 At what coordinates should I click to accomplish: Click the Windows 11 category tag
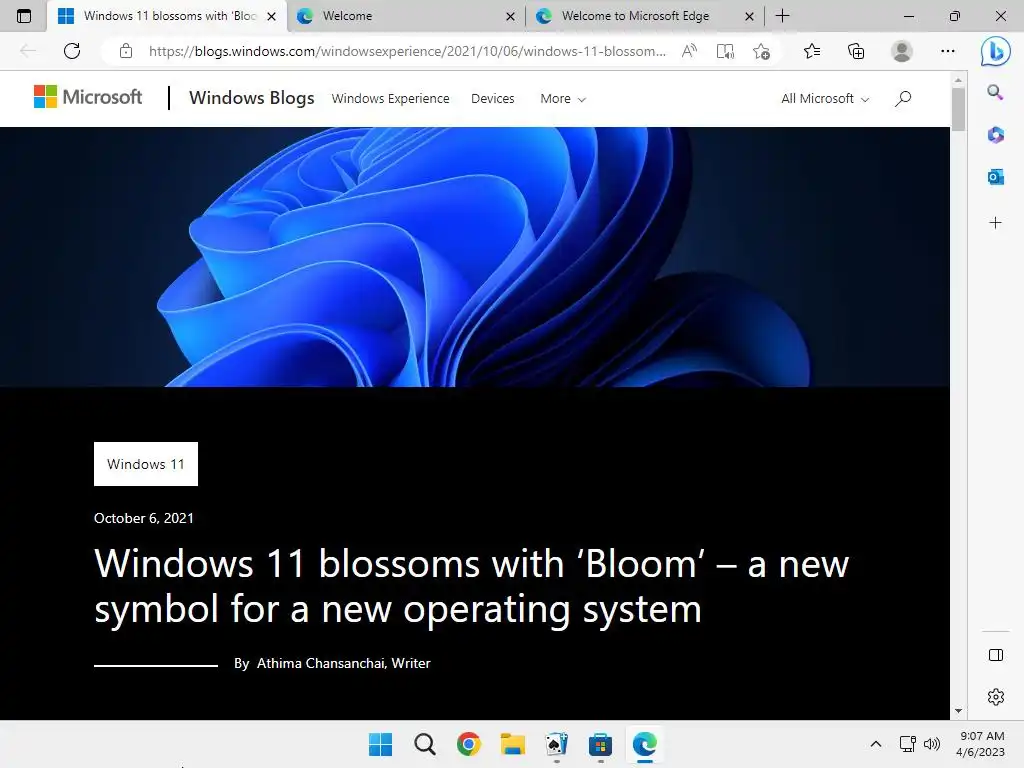[146, 464]
